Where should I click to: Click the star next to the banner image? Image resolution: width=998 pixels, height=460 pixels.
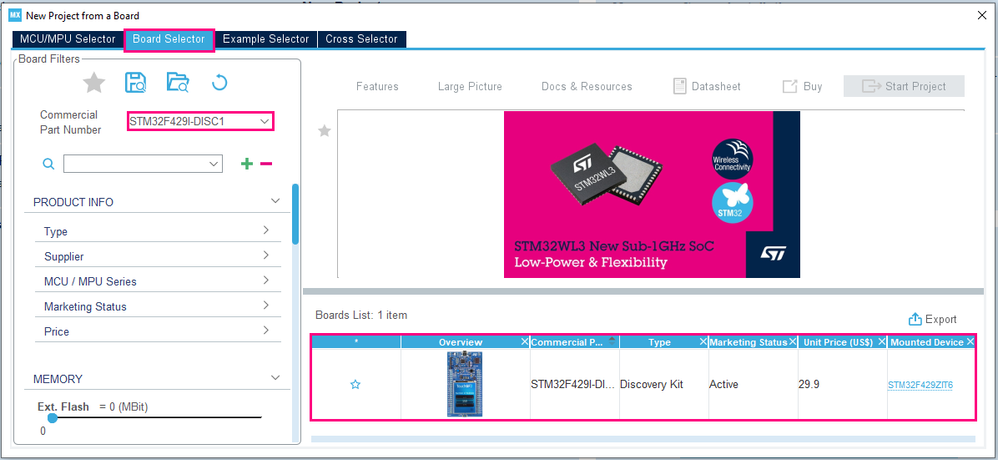pyautogui.click(x=325, y=131)
